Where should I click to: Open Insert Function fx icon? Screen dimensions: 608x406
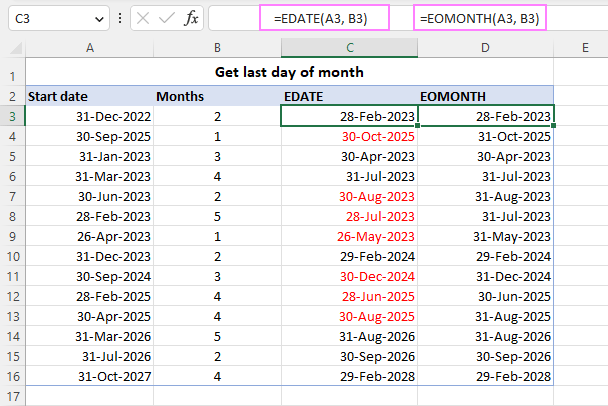point(191,18)
